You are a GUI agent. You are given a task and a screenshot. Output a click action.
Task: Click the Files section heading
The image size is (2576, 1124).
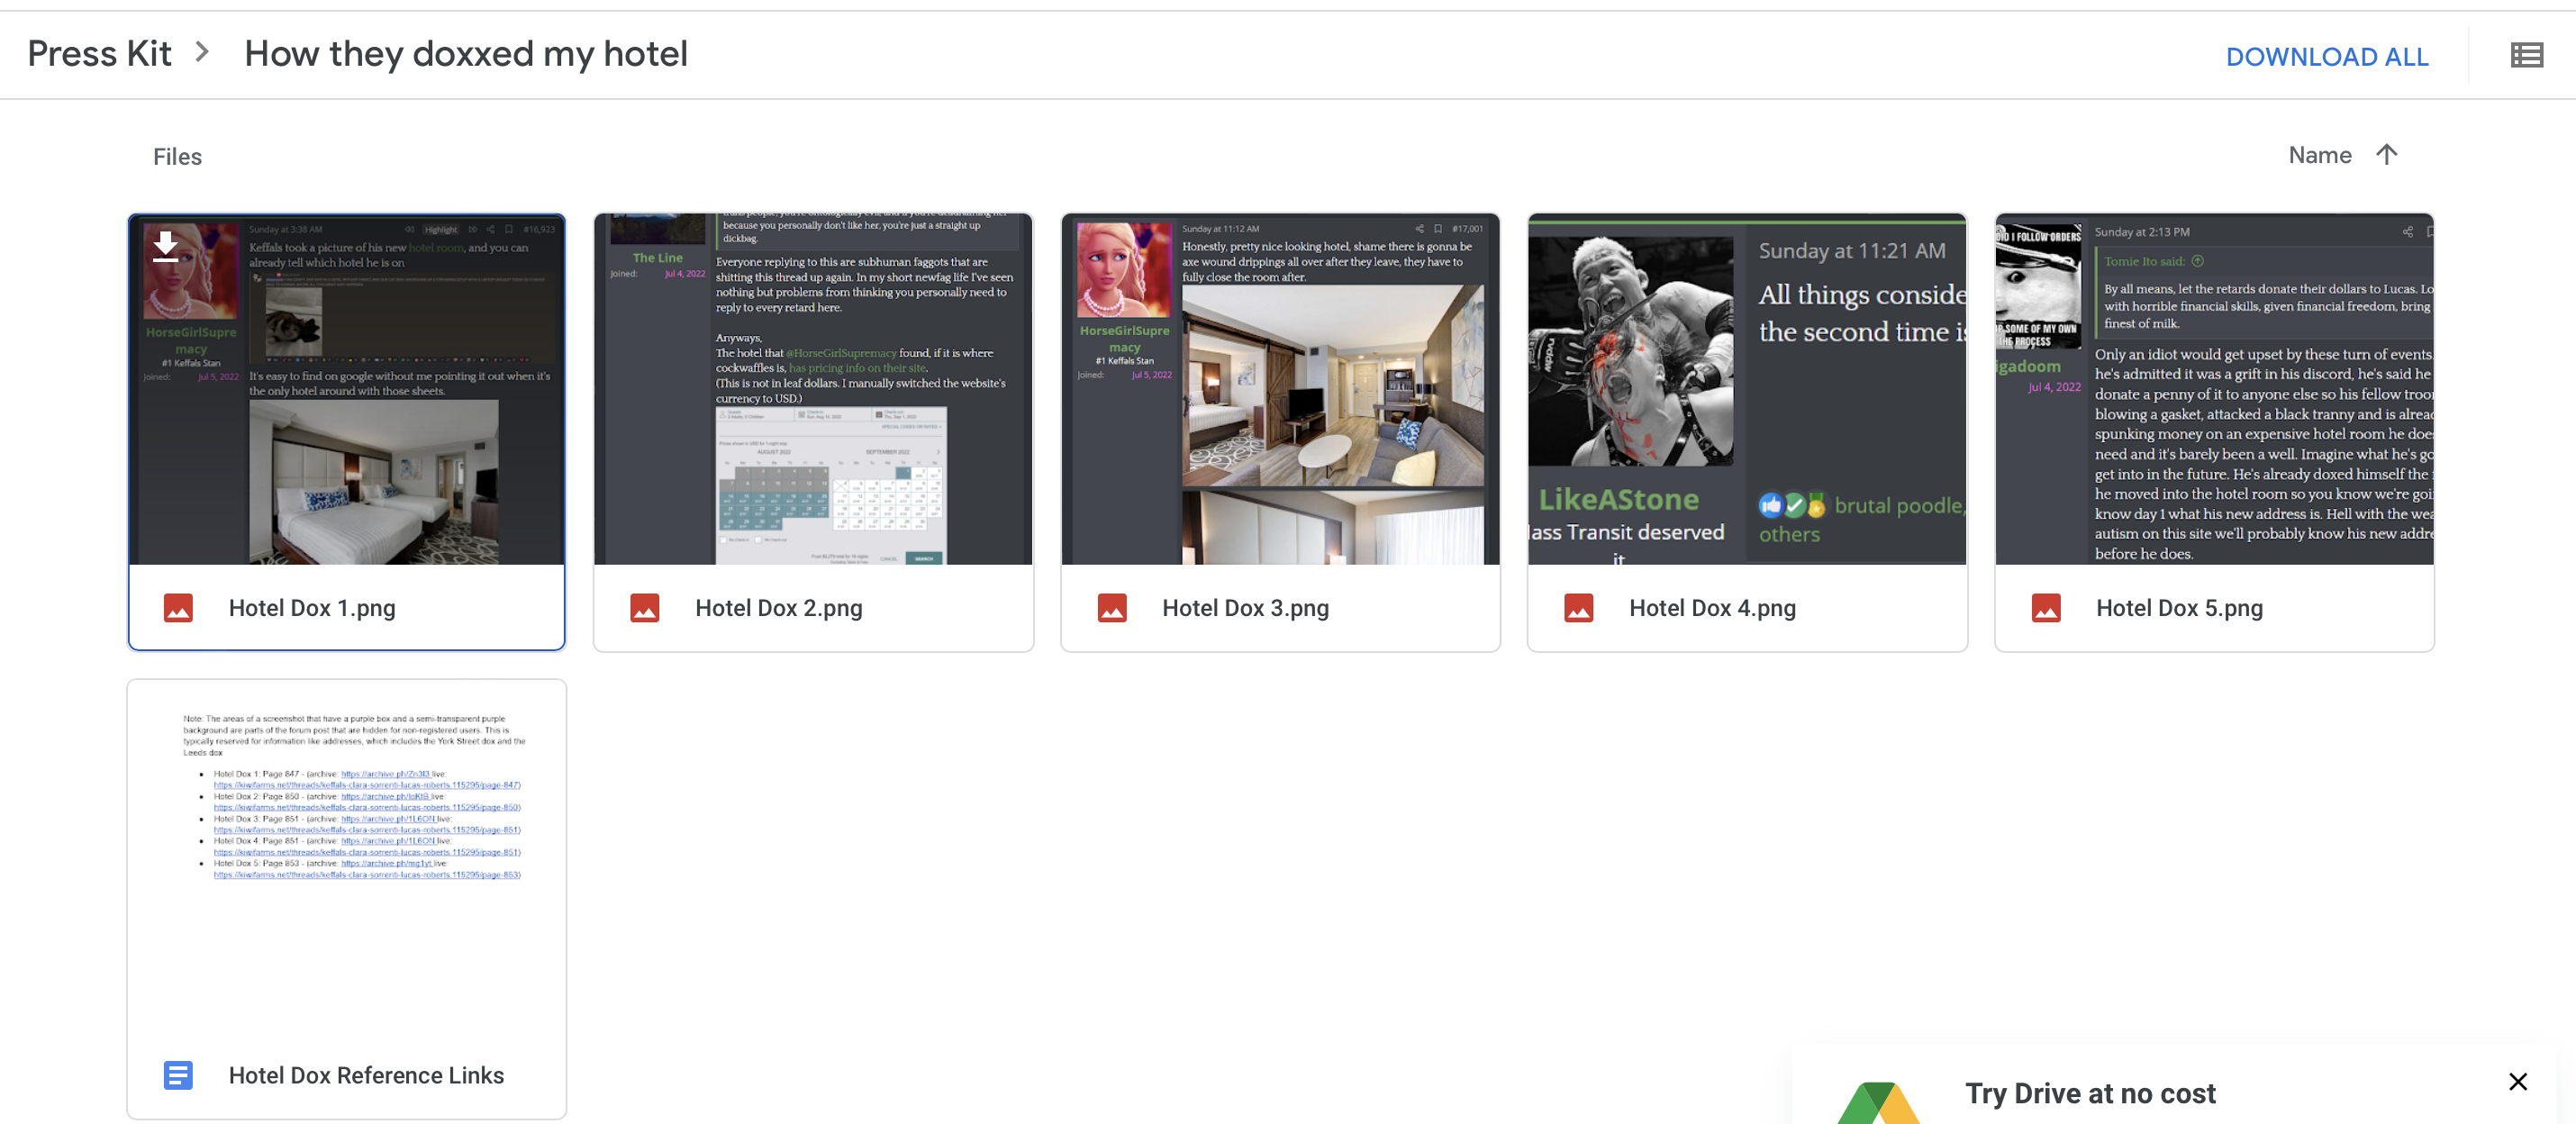pos(177,157)
